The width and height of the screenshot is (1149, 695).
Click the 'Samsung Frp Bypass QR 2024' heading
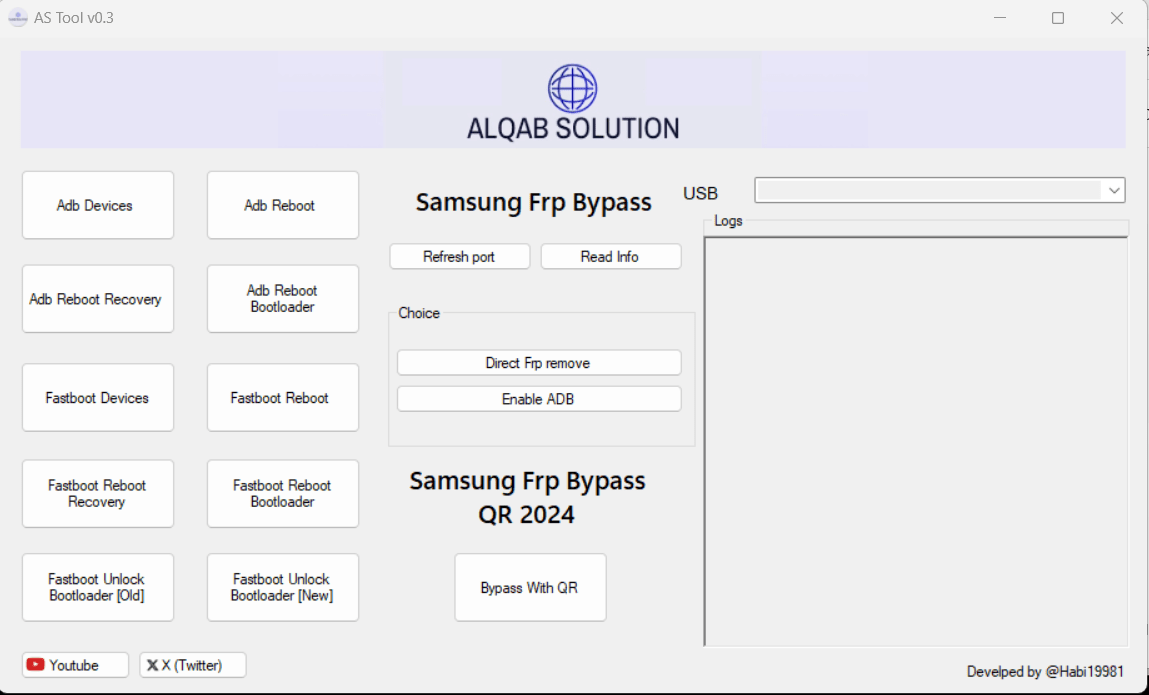(528, 497)
